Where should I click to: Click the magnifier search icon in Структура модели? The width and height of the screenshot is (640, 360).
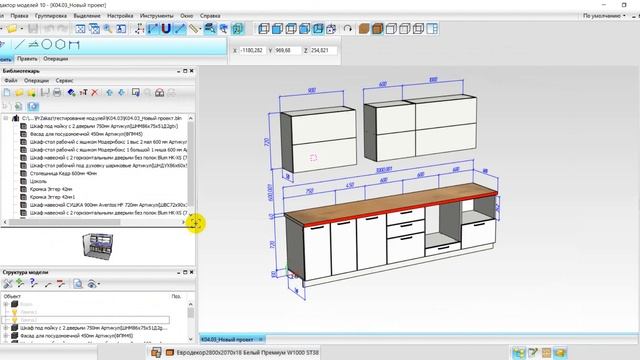(78, 284)
